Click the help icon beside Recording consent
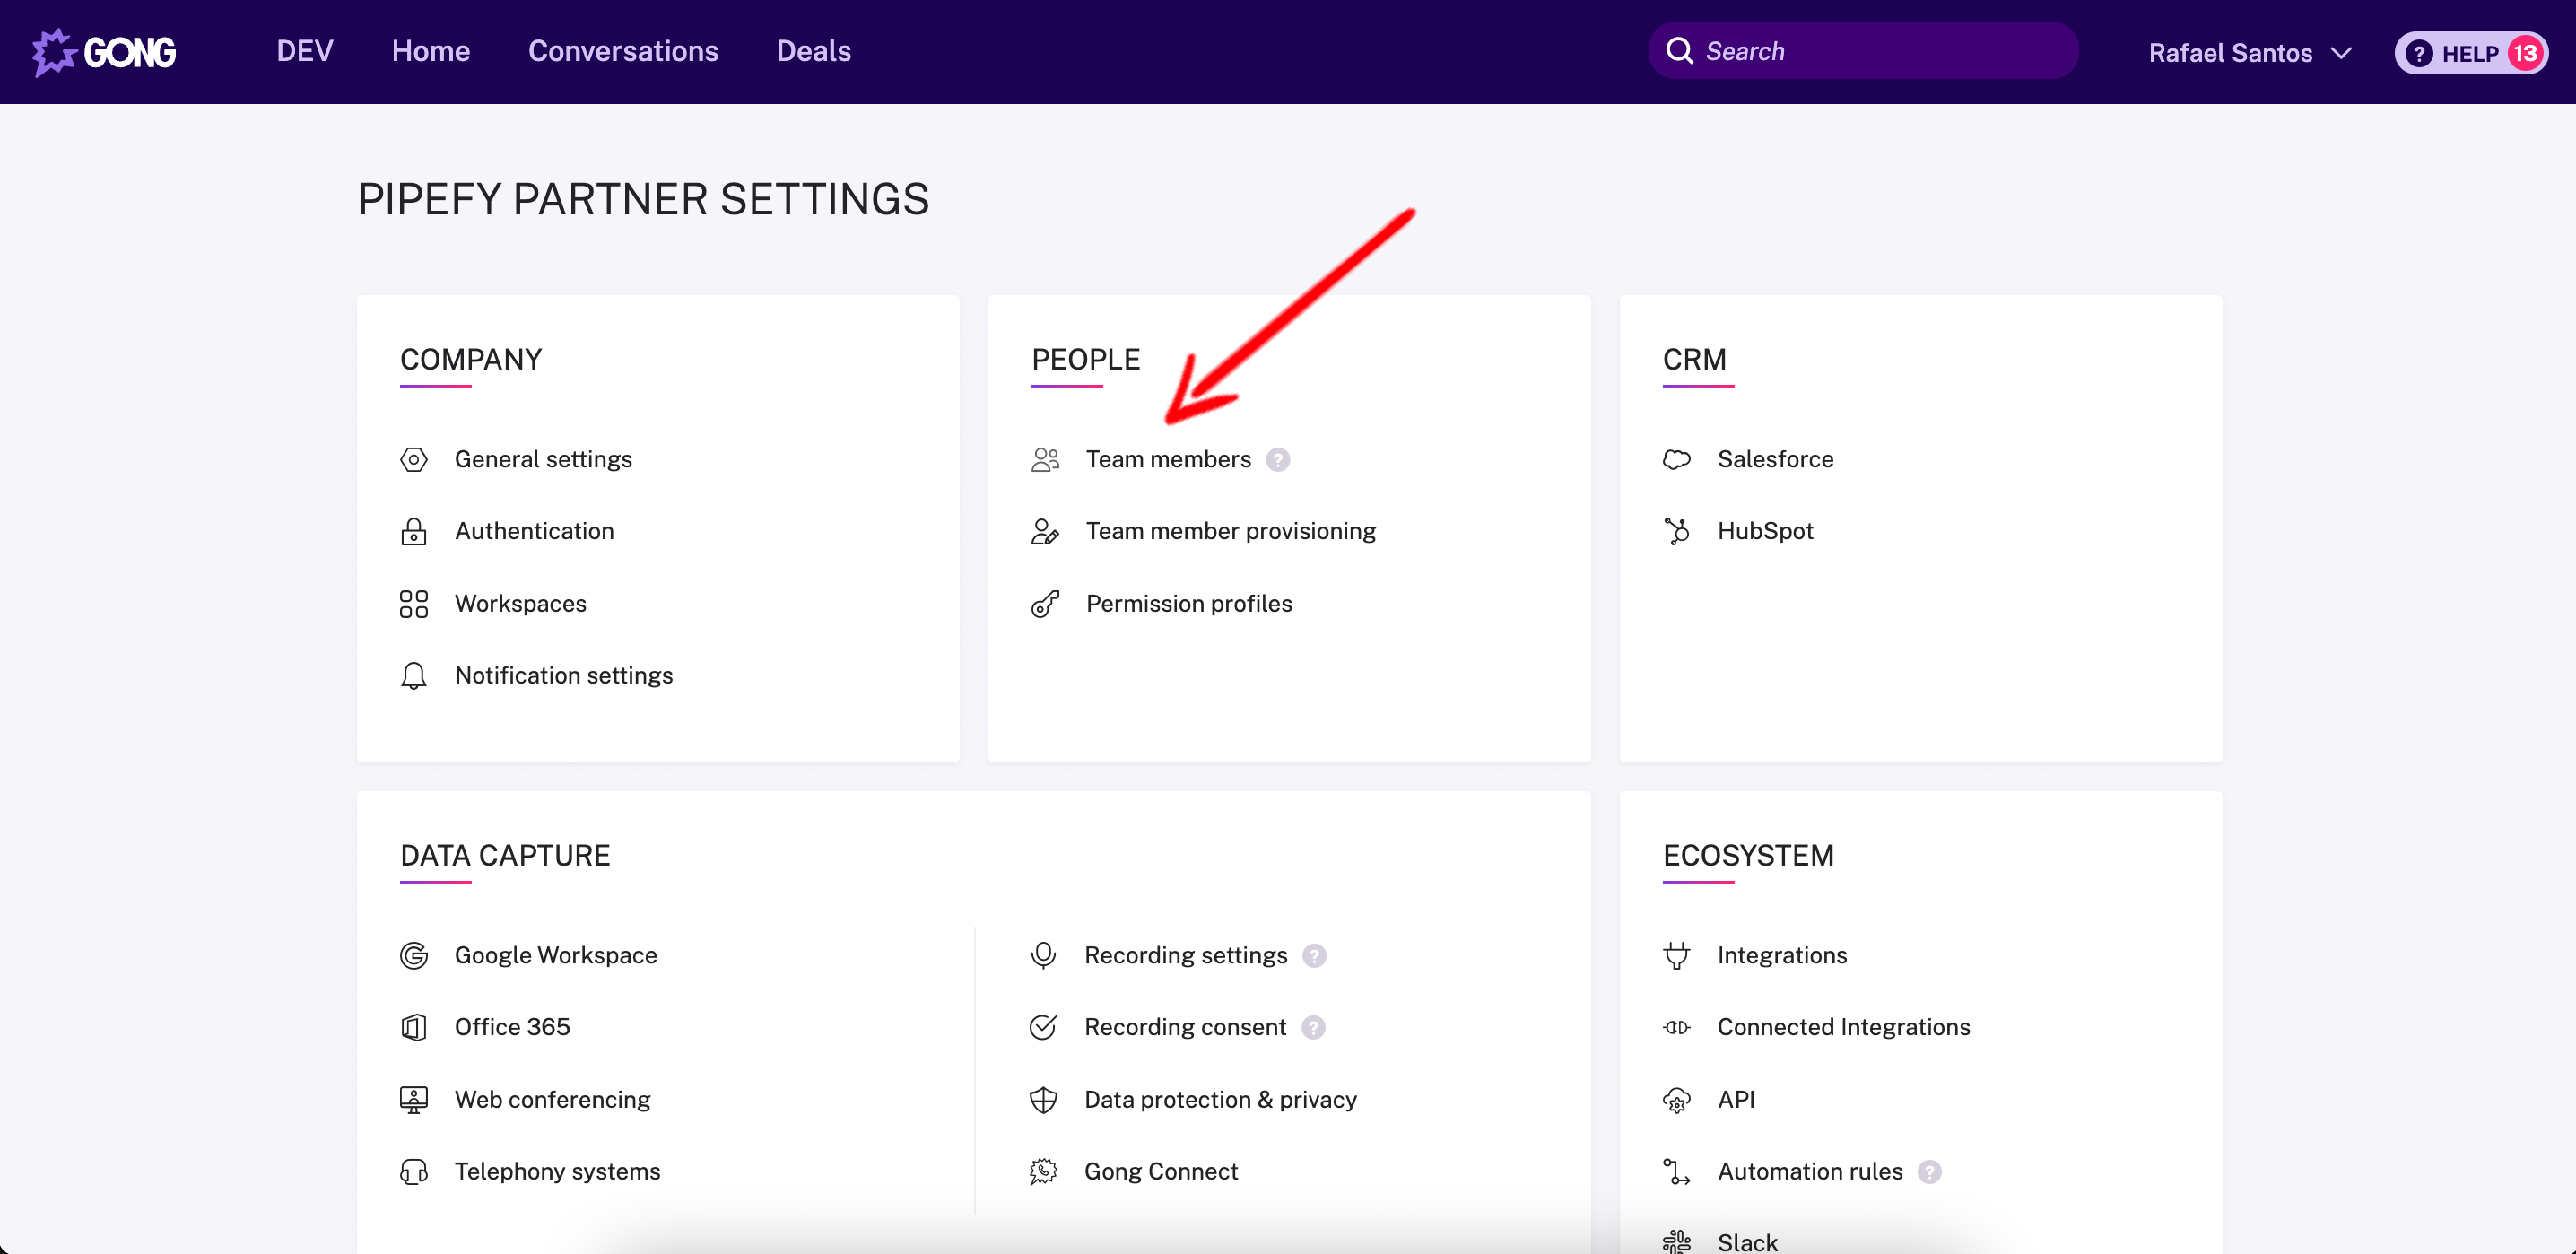 pos(1312,1027)
